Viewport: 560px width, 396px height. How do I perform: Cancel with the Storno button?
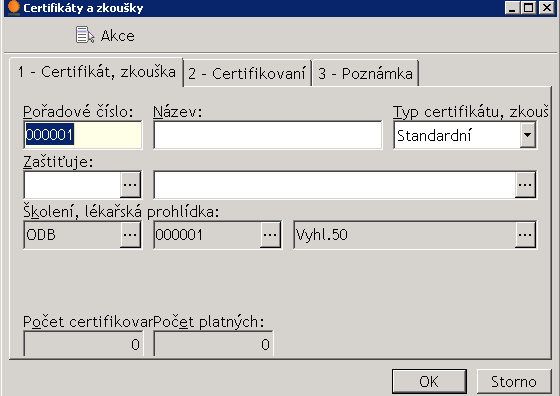point(514,381)
